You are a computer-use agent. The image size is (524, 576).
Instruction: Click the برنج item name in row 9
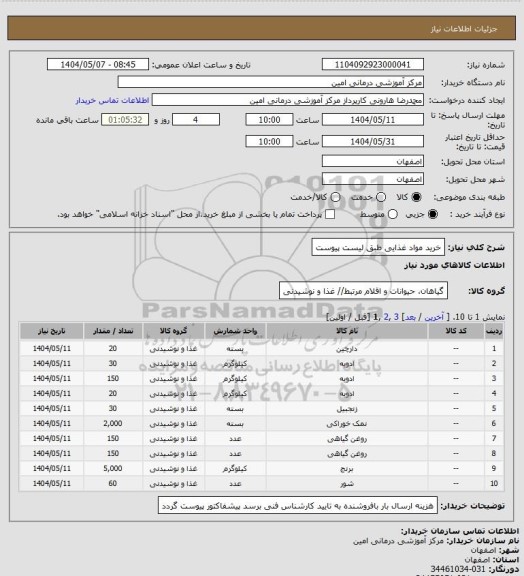click(347, 468)
